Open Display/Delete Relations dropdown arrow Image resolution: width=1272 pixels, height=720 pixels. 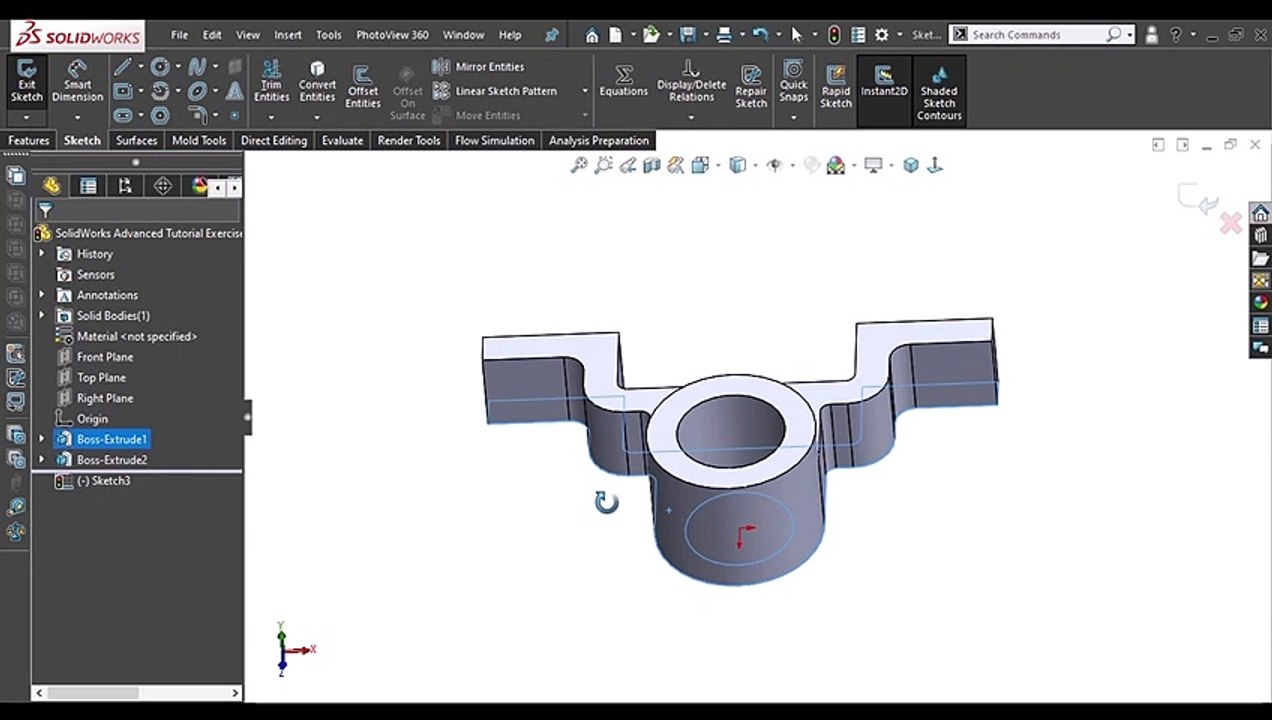691,118
